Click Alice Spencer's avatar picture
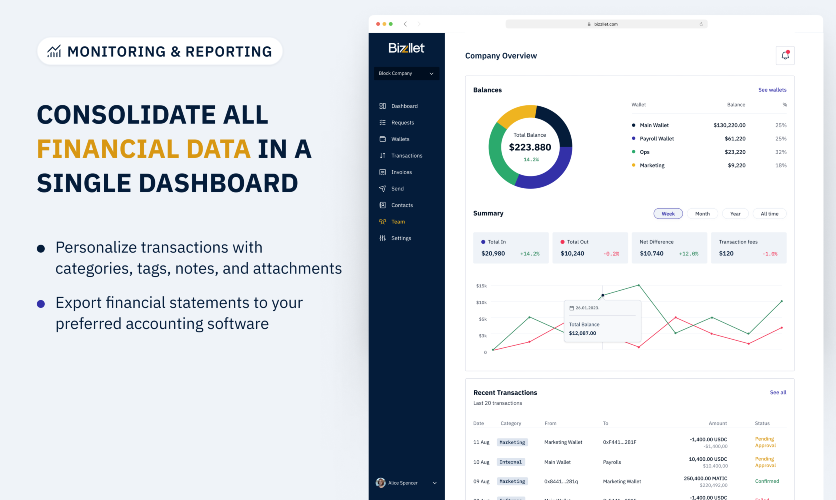This screenshot has width=836, height=500. pyautogui.click(x=381, y=483)
